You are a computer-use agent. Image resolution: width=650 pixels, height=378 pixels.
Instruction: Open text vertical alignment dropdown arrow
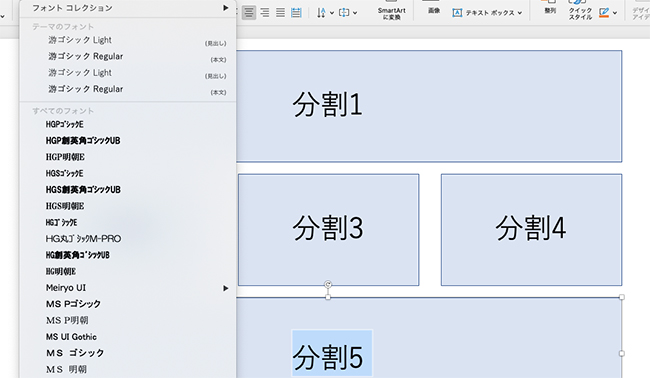(x=355, y=13)
